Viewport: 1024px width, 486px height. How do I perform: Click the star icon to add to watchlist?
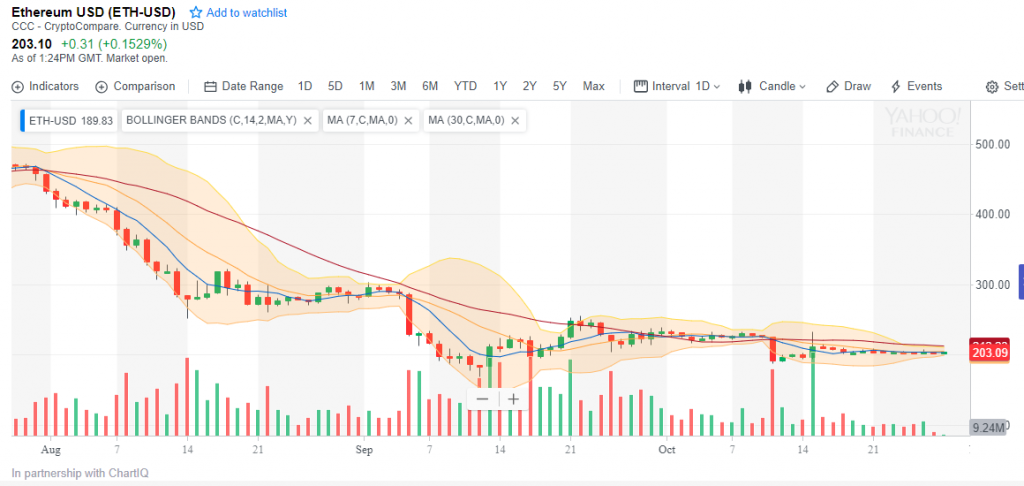click(195, 12)
